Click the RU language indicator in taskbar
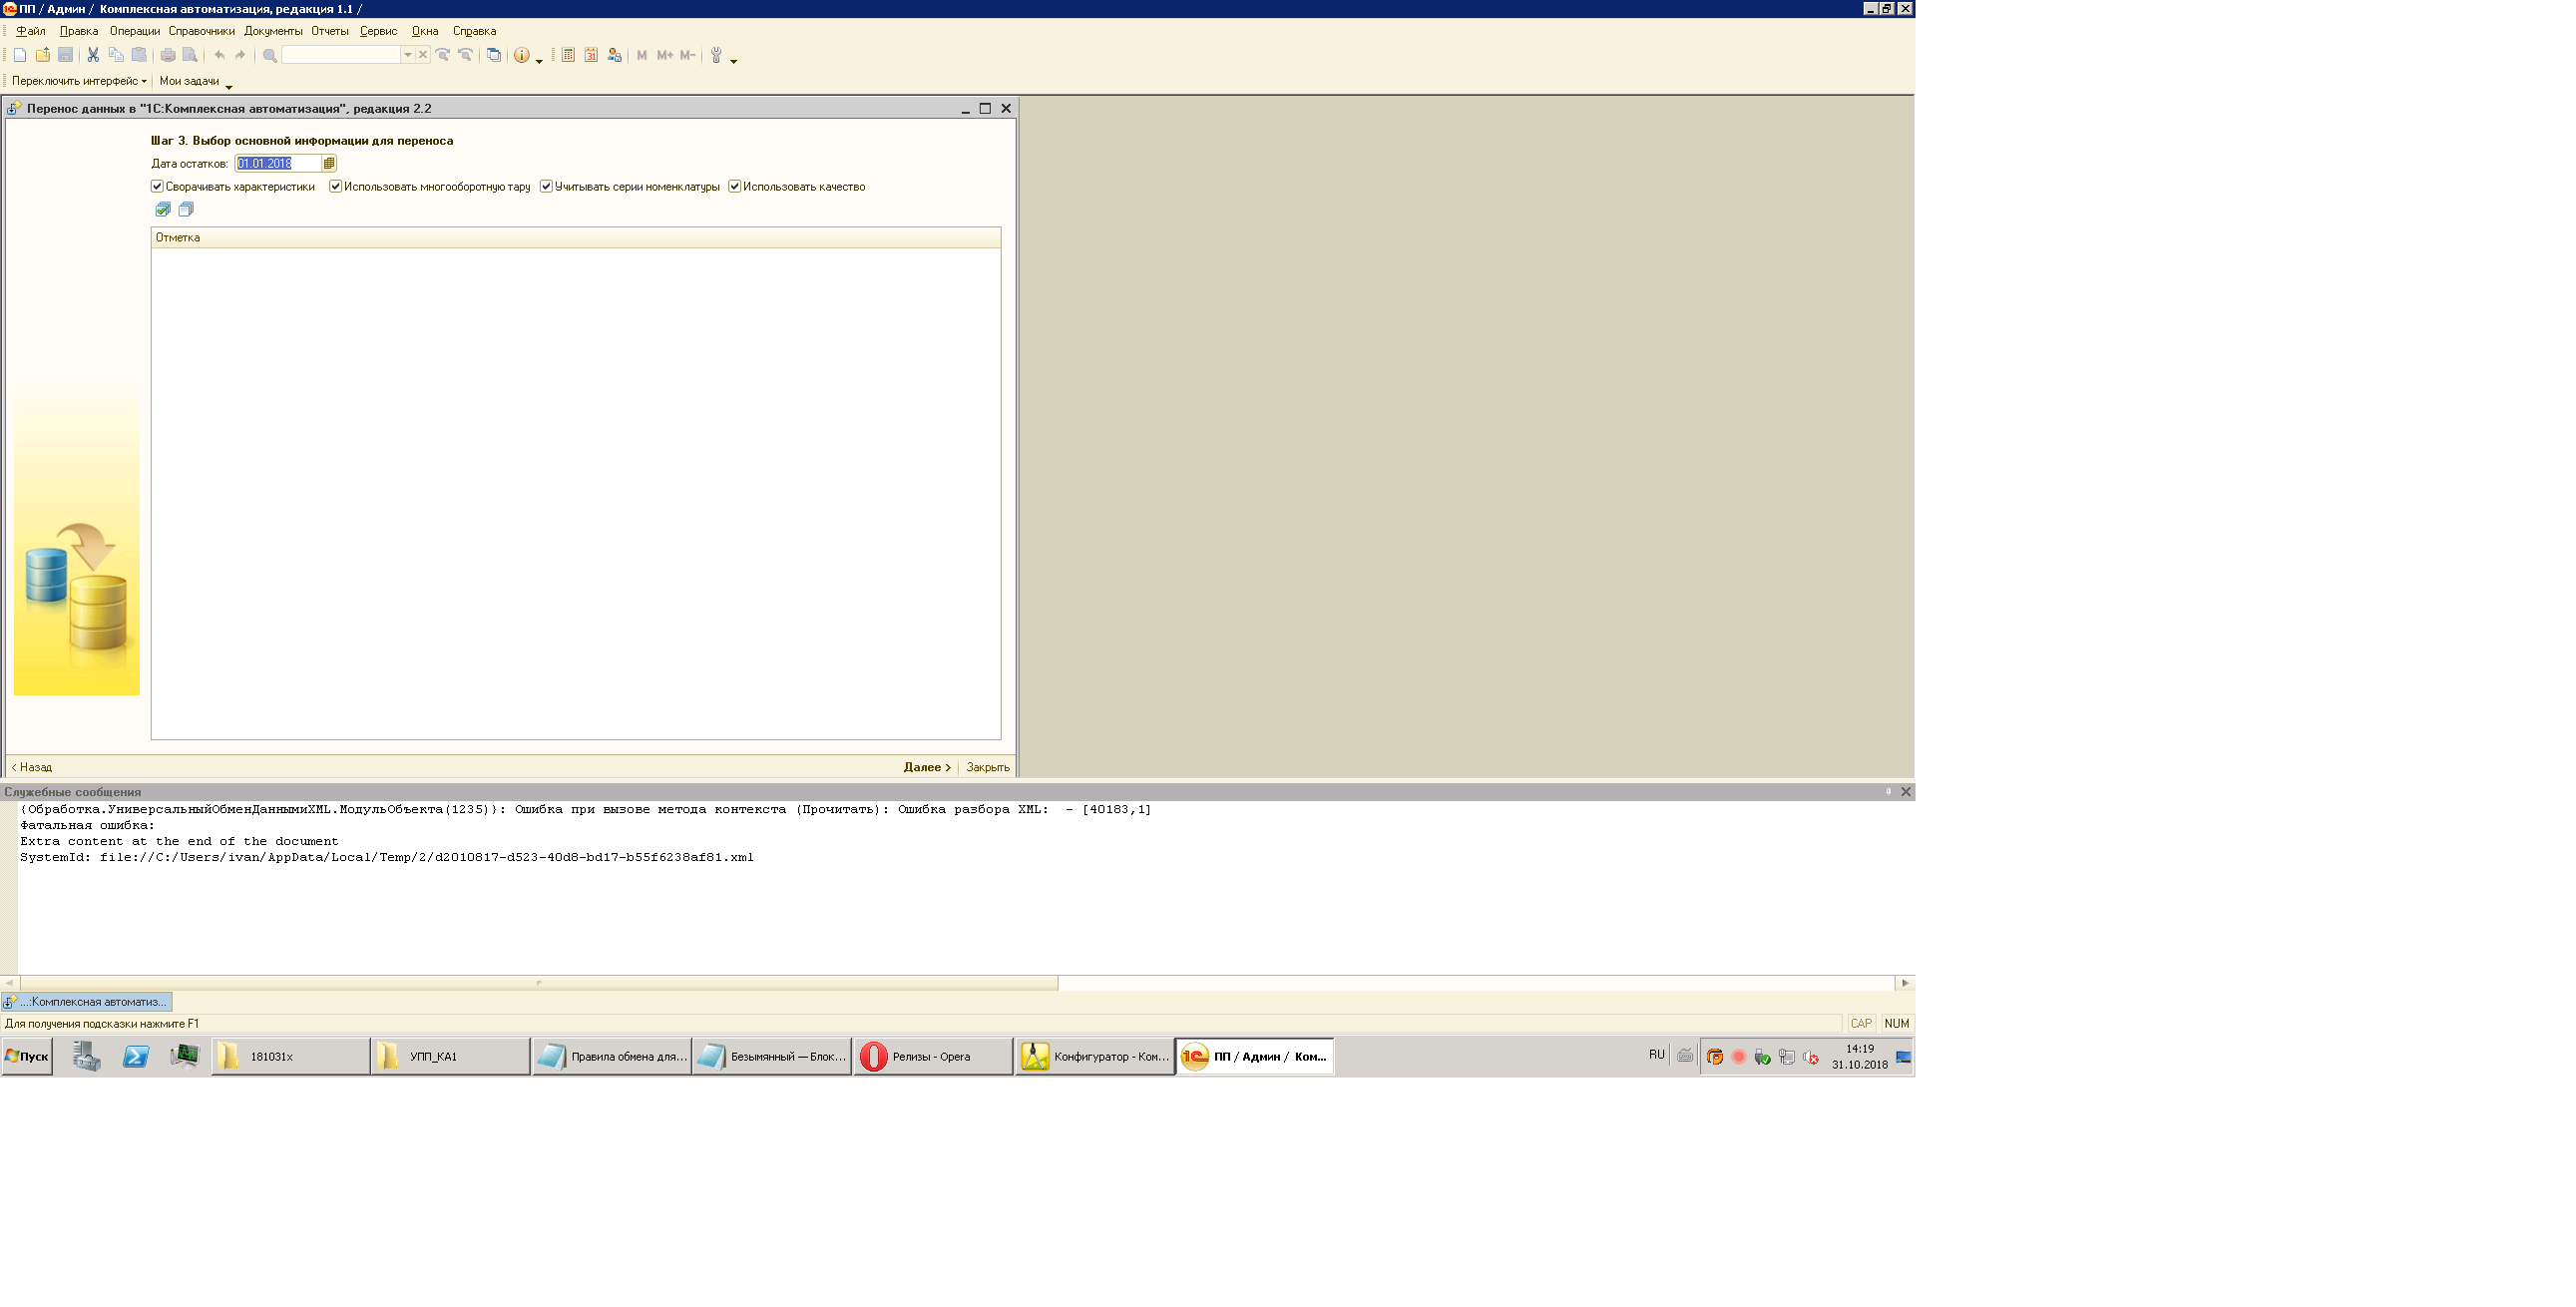 pos(1657,1055)
